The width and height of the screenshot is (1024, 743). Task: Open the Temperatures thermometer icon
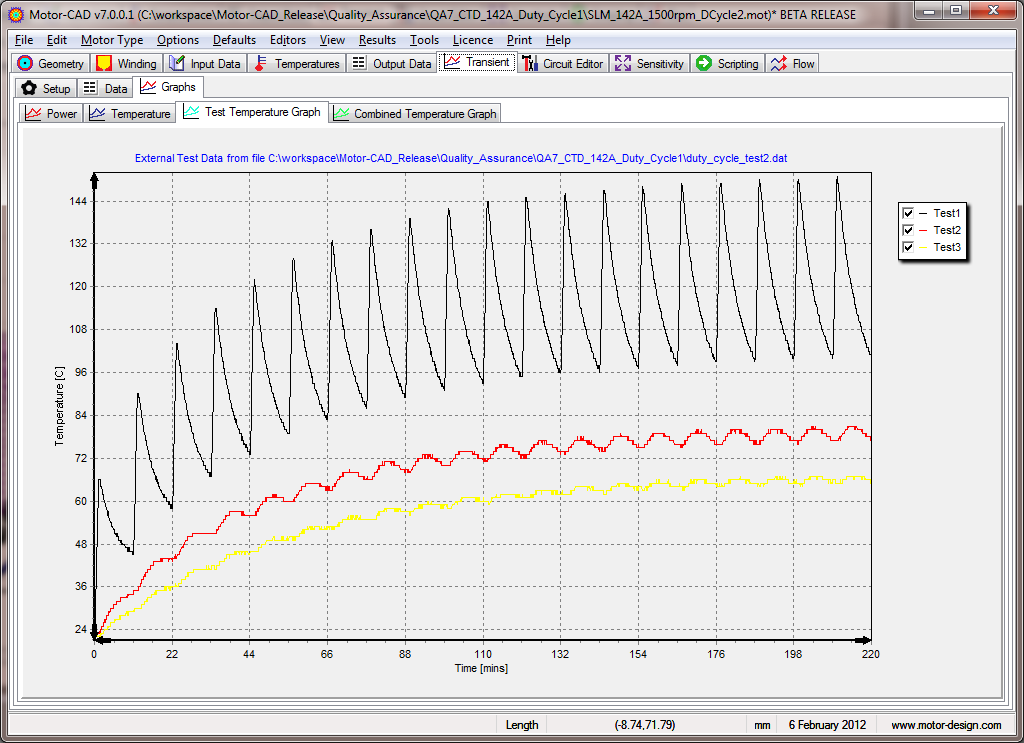261,63
